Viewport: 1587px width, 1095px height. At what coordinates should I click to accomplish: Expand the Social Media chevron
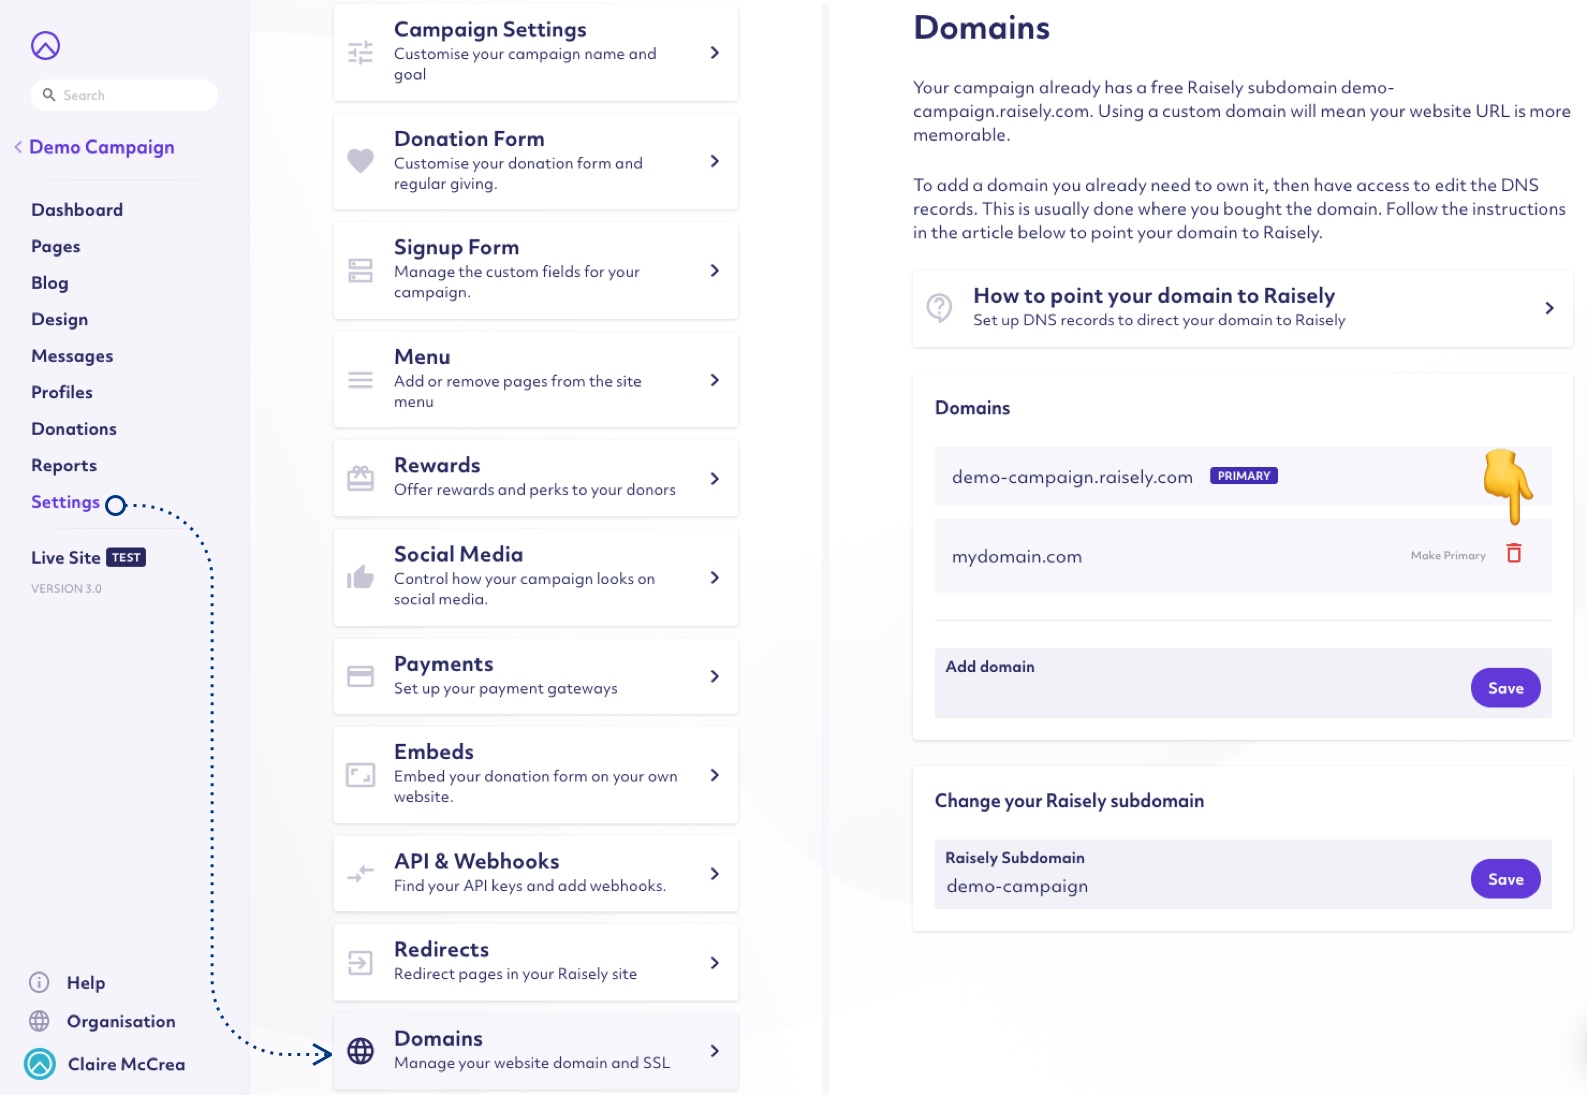[714, 577]
